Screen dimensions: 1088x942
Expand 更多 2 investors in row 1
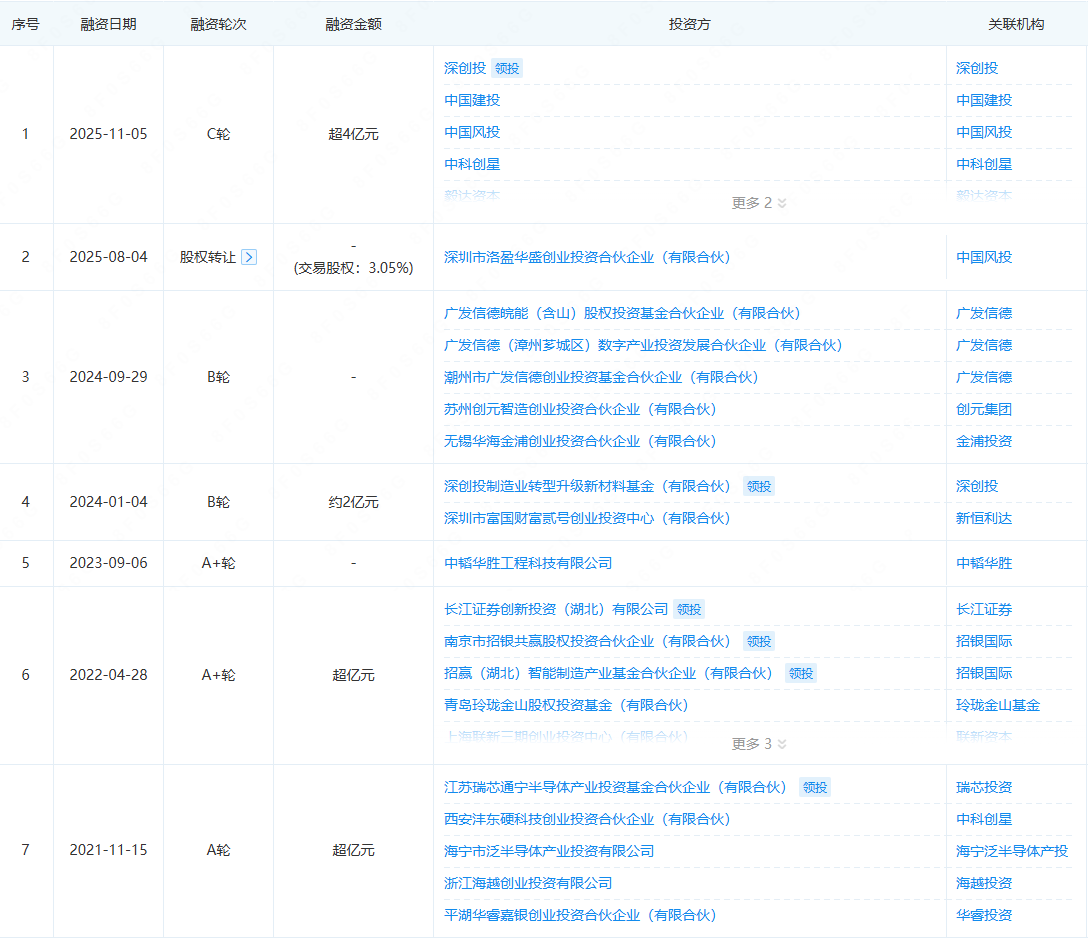(x=759, y=203)
